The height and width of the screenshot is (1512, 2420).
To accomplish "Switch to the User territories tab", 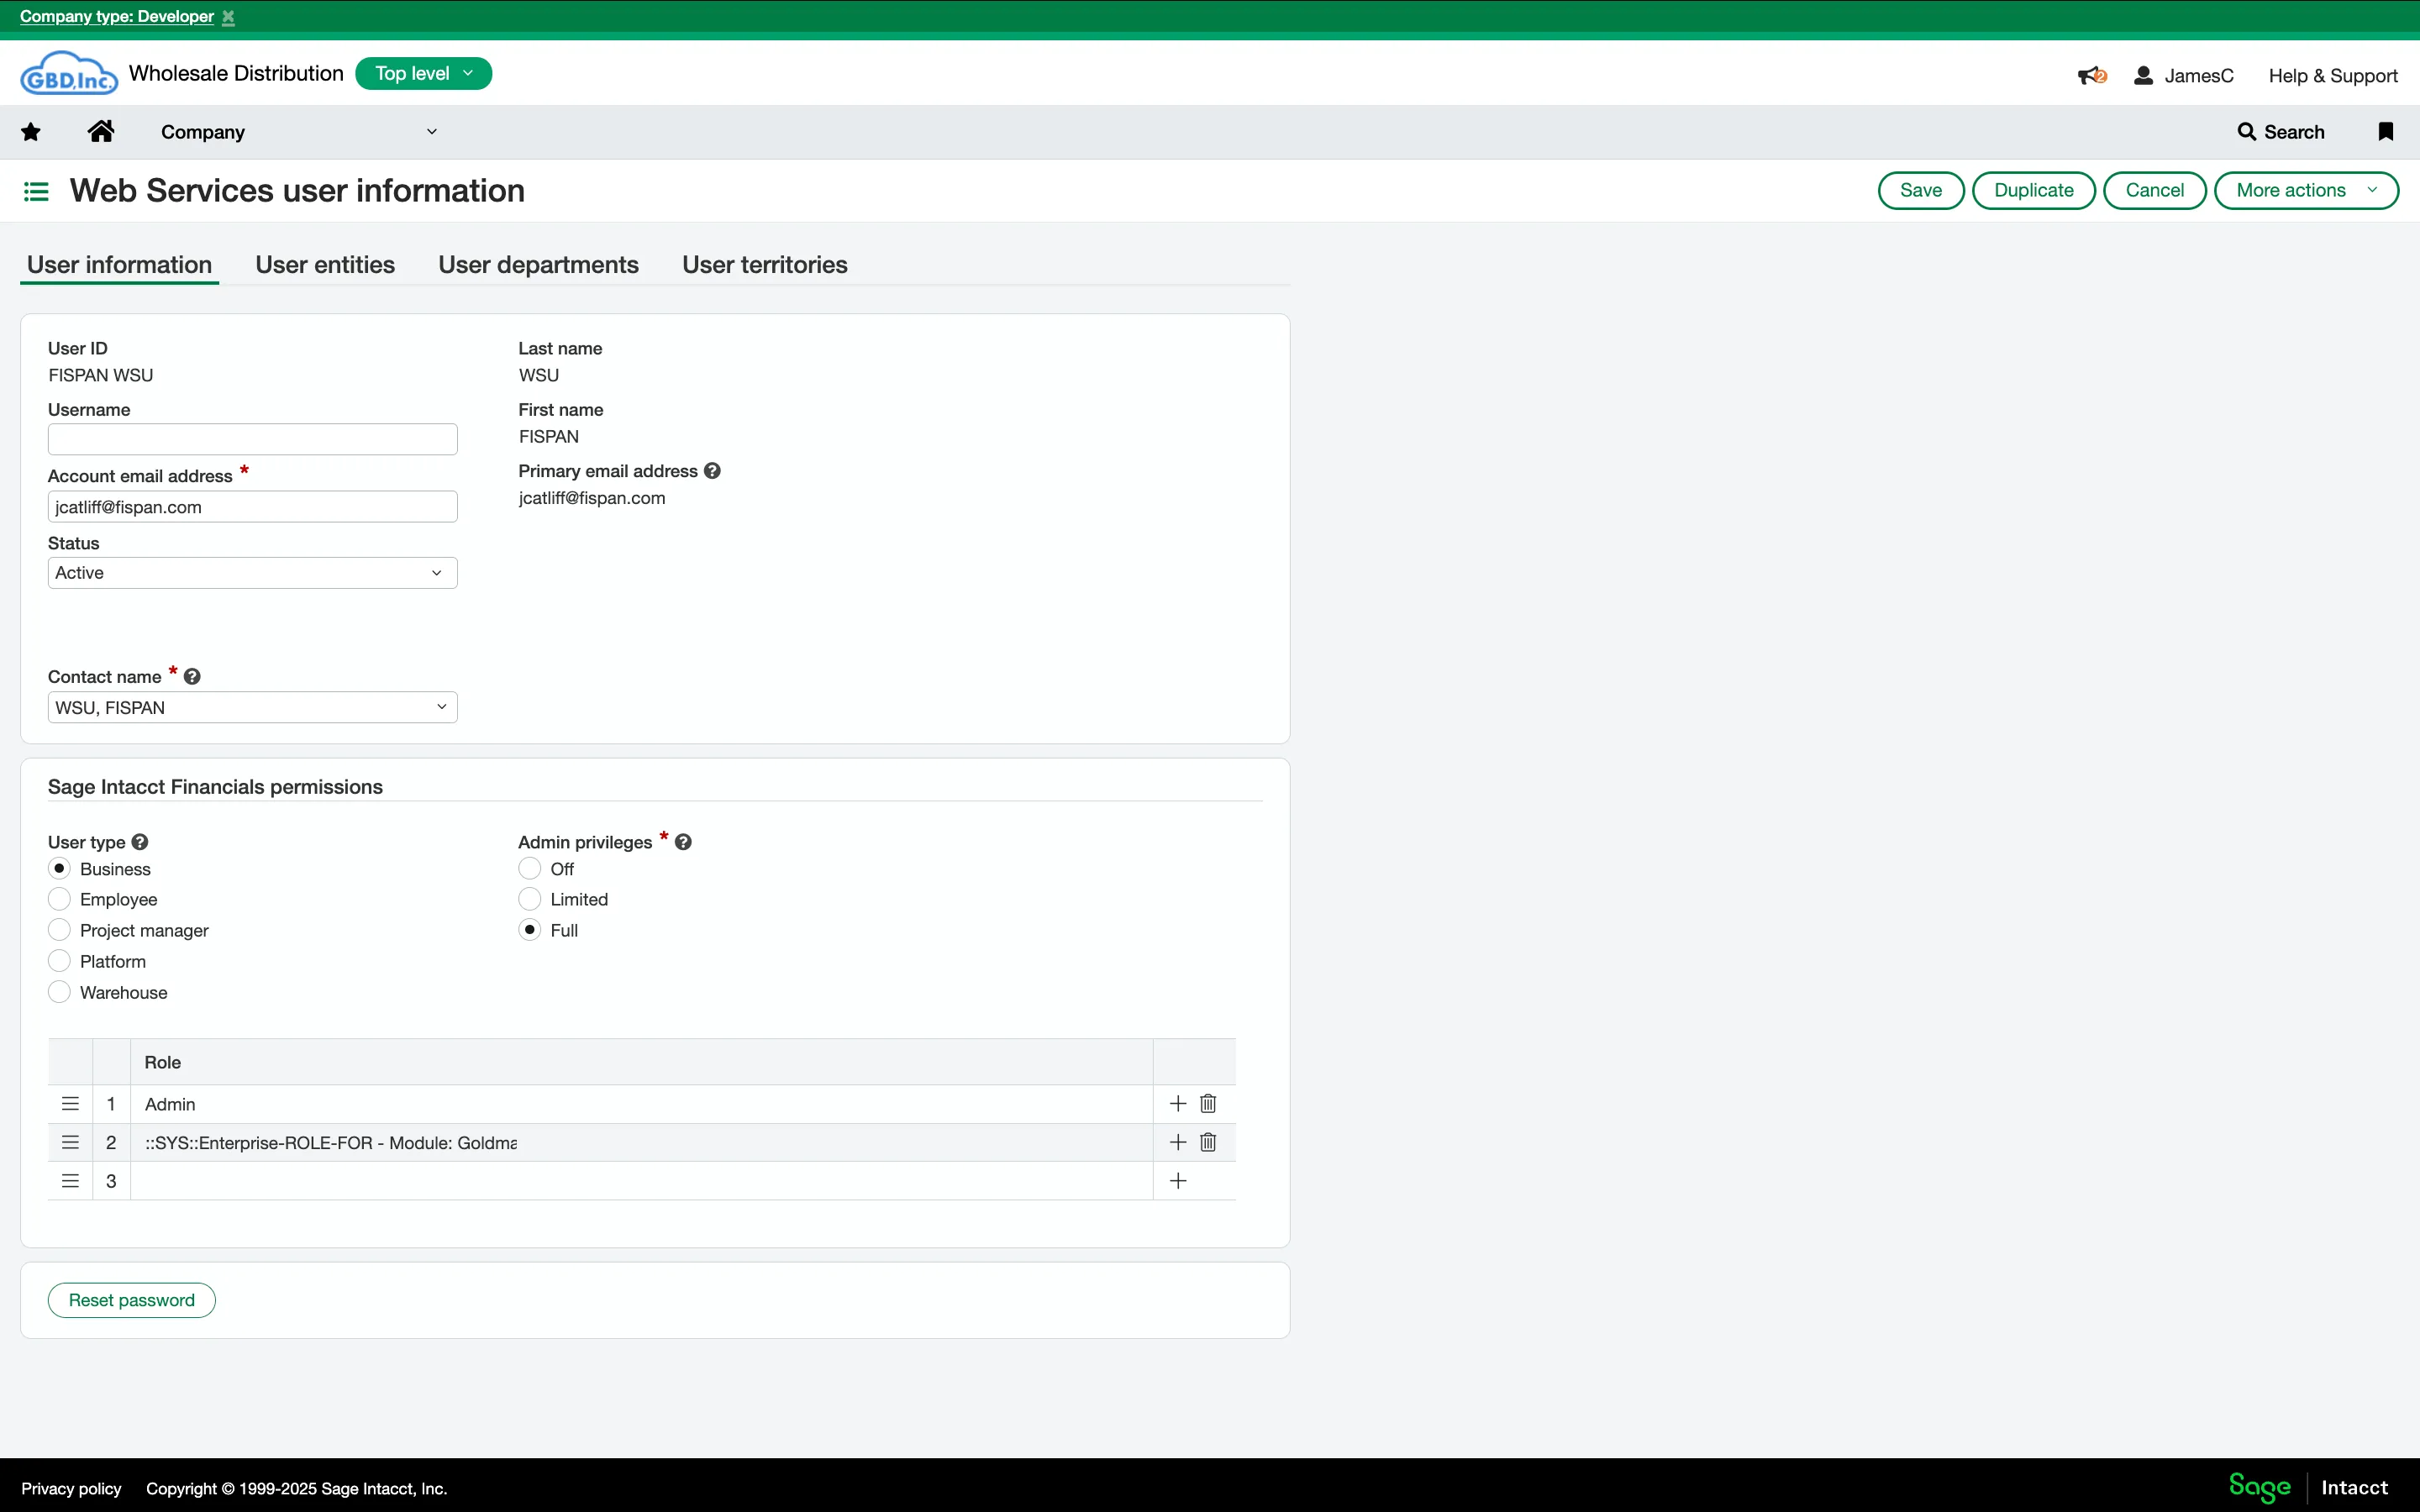I will click(x=765, y=265).
